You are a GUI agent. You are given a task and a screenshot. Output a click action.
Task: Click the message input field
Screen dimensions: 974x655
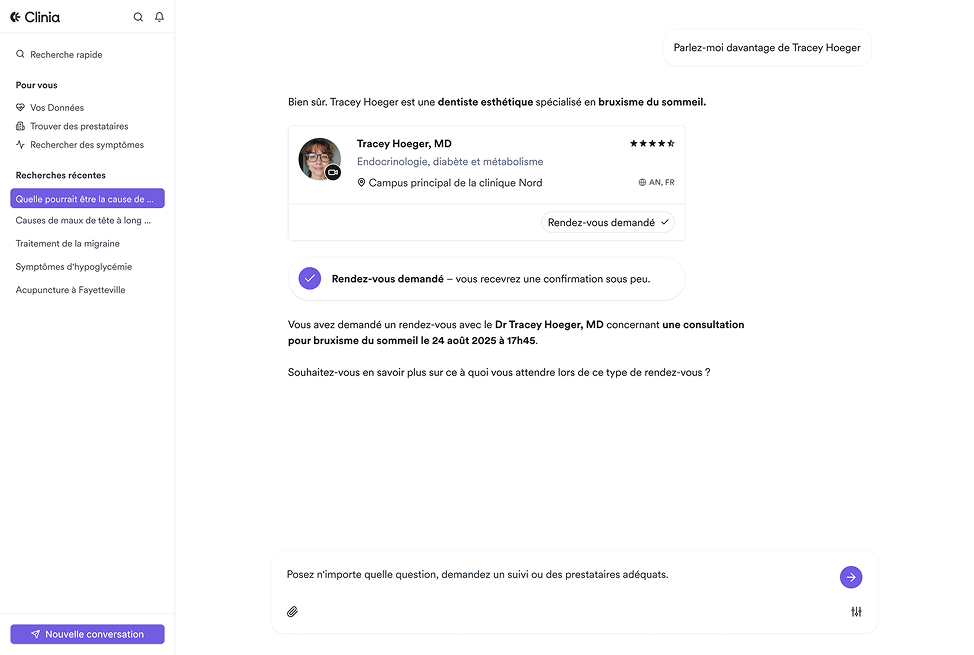coord(550,575)
